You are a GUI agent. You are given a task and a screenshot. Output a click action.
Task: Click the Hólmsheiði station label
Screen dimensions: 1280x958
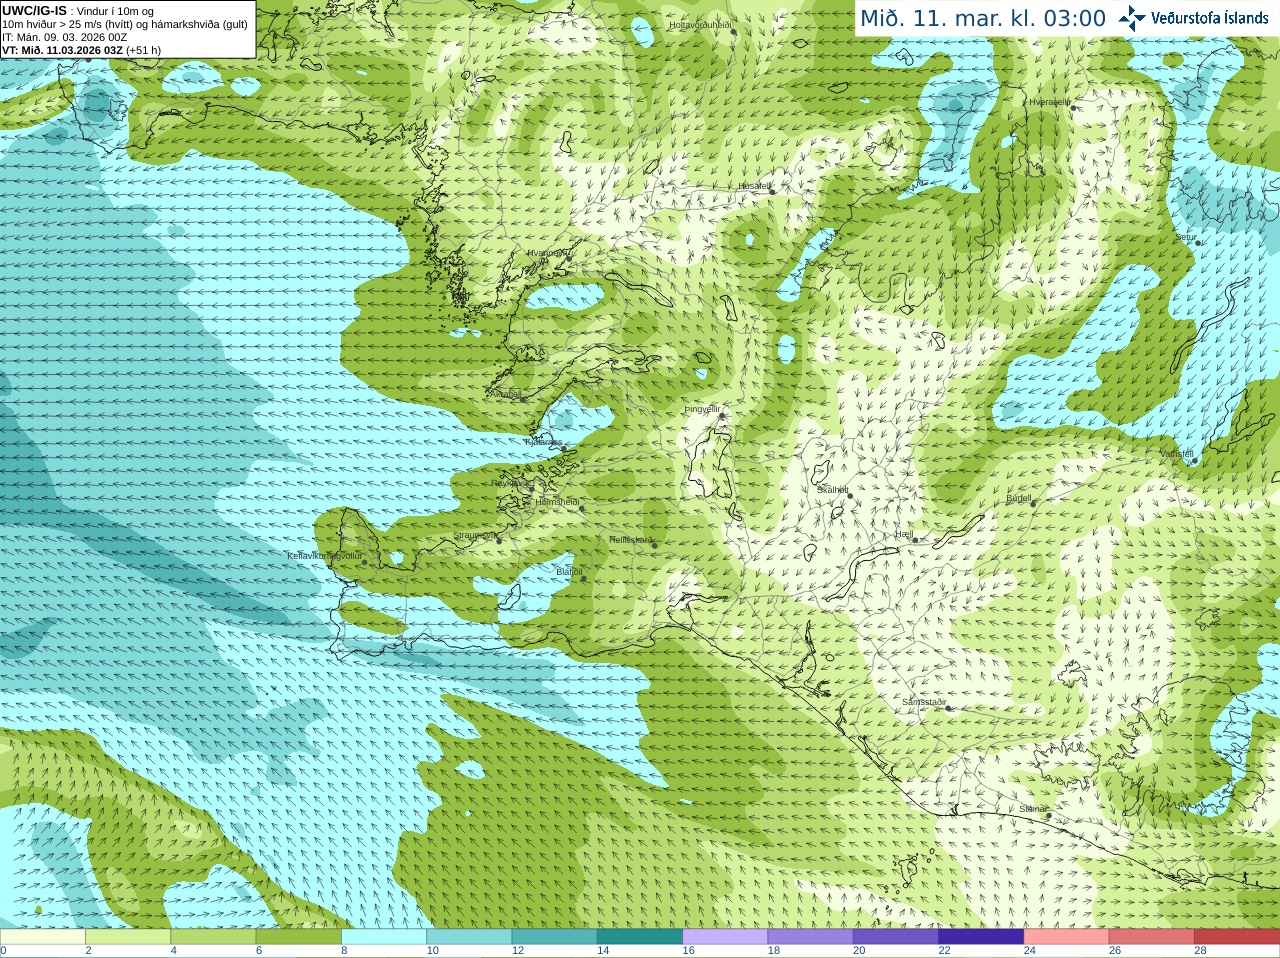coord(557,502)
